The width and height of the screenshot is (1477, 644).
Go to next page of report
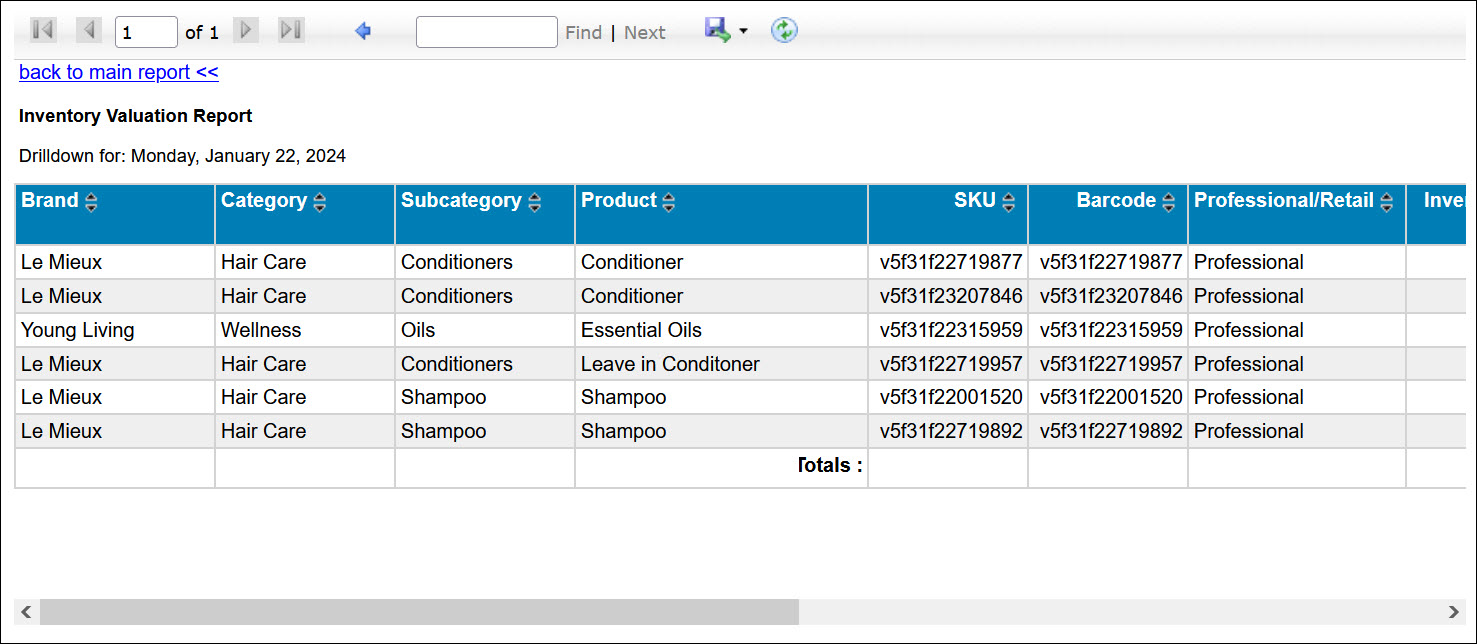(246, 31)
